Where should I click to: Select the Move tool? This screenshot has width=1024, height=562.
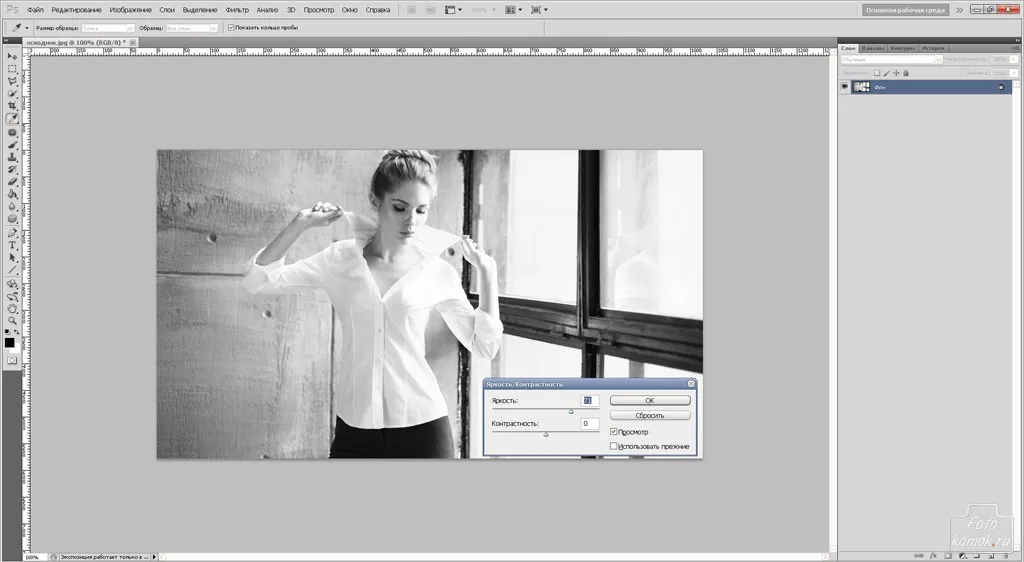[12, 57]
